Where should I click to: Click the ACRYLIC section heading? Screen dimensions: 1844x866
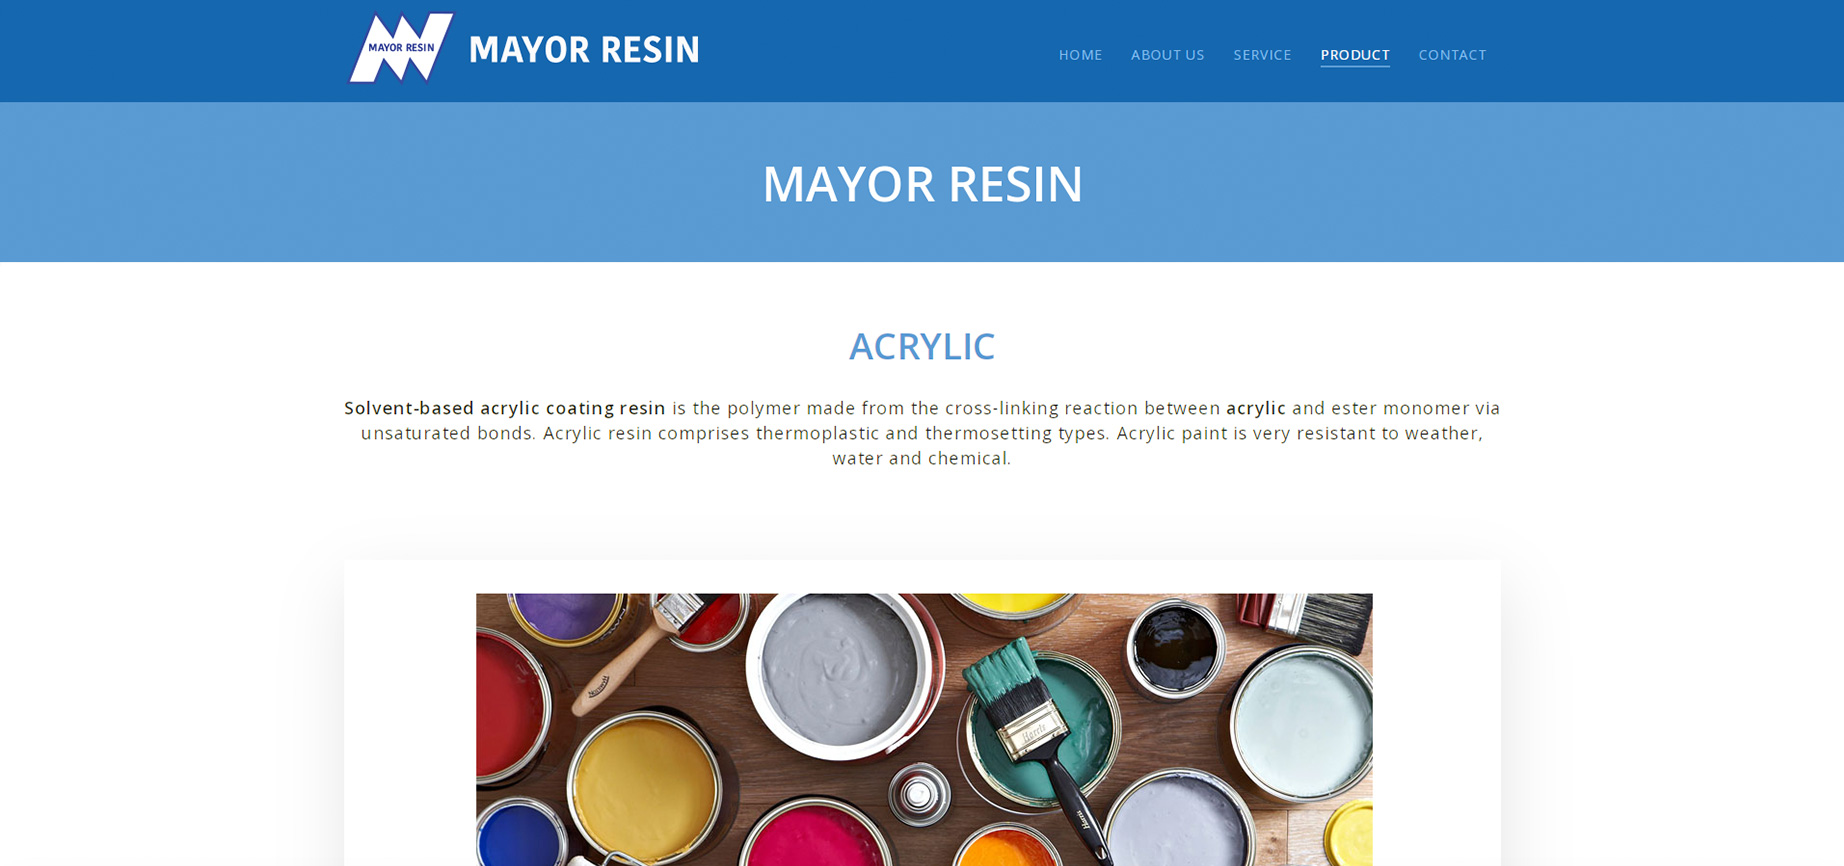[922, 346]
